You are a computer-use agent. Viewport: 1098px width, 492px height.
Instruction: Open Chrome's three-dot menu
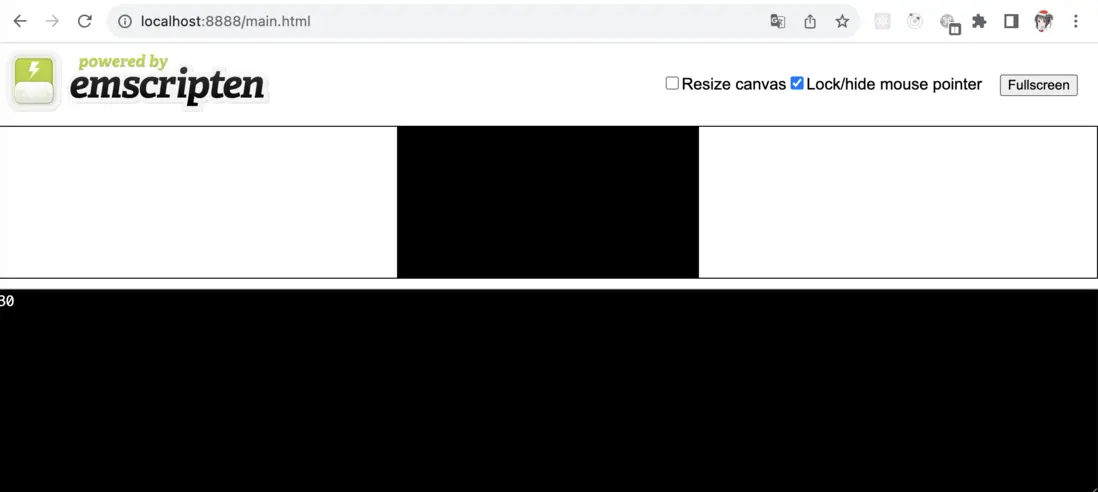[1076, 22]
